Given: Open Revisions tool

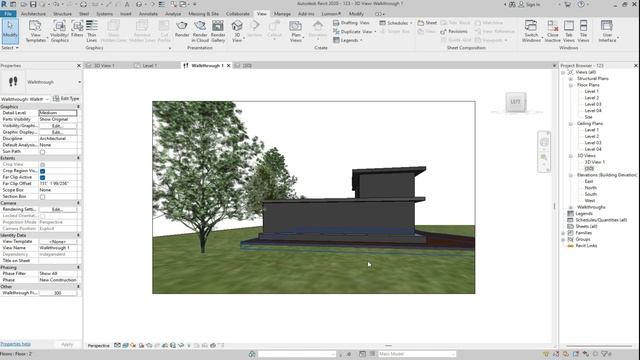Looking at the screenshot, I should click(x=454, y=31).
